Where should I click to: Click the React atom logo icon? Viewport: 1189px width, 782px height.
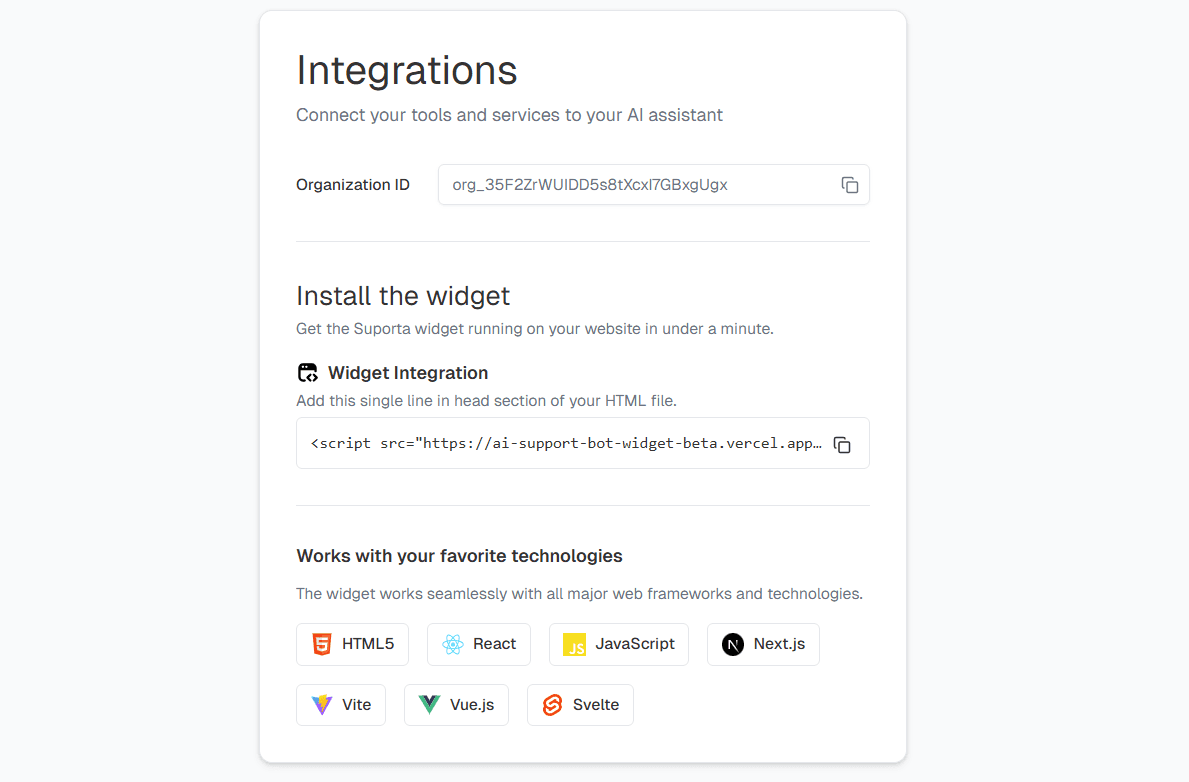453,644
